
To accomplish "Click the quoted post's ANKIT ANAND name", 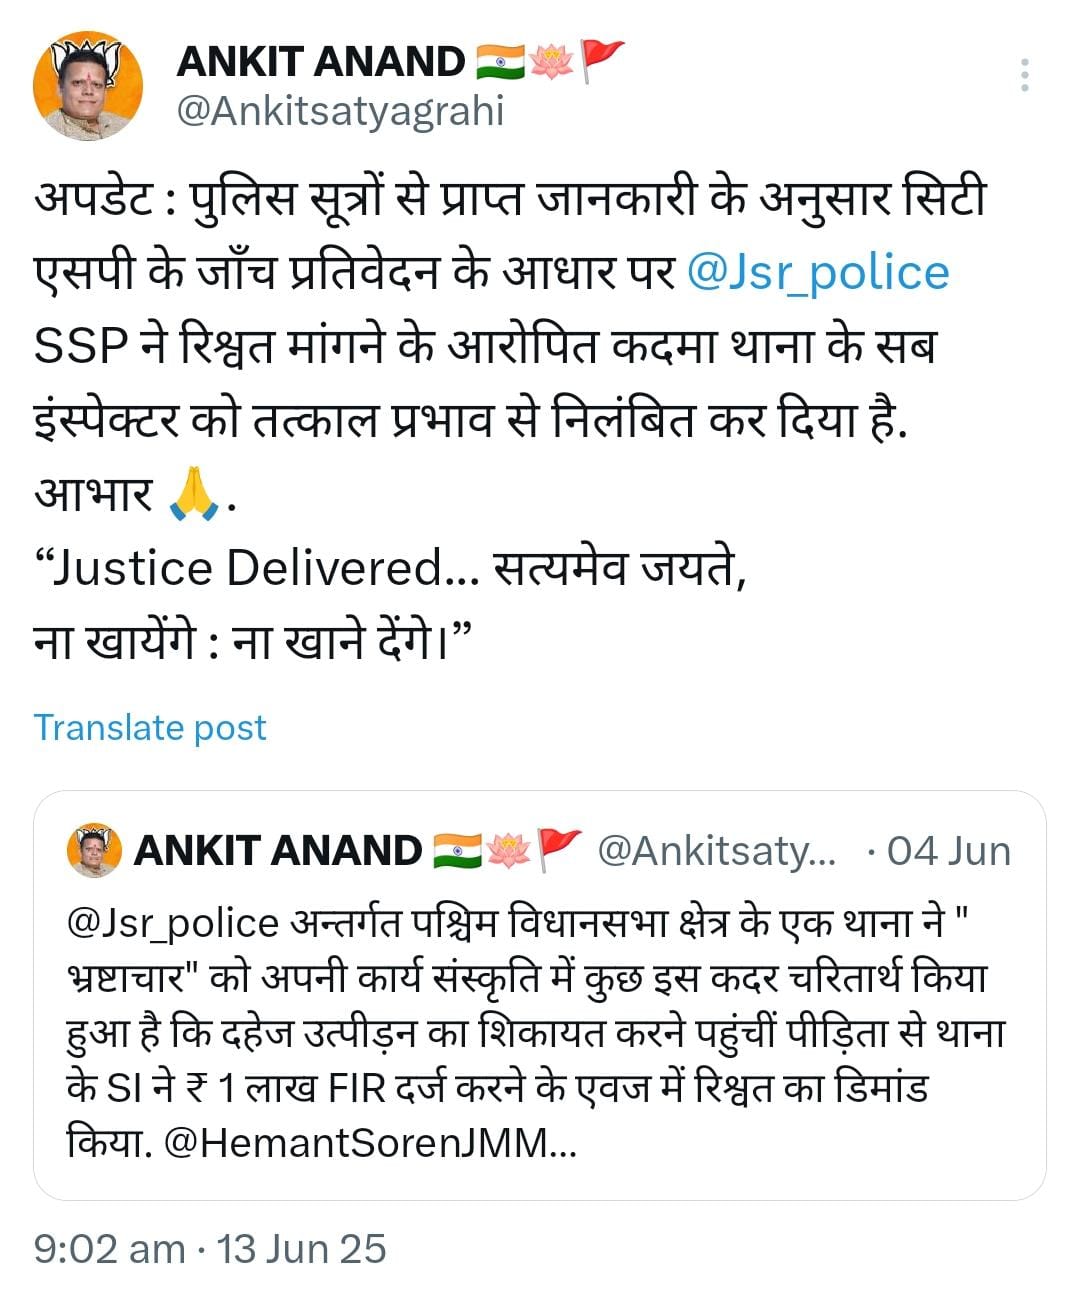I will pos(278,851).
